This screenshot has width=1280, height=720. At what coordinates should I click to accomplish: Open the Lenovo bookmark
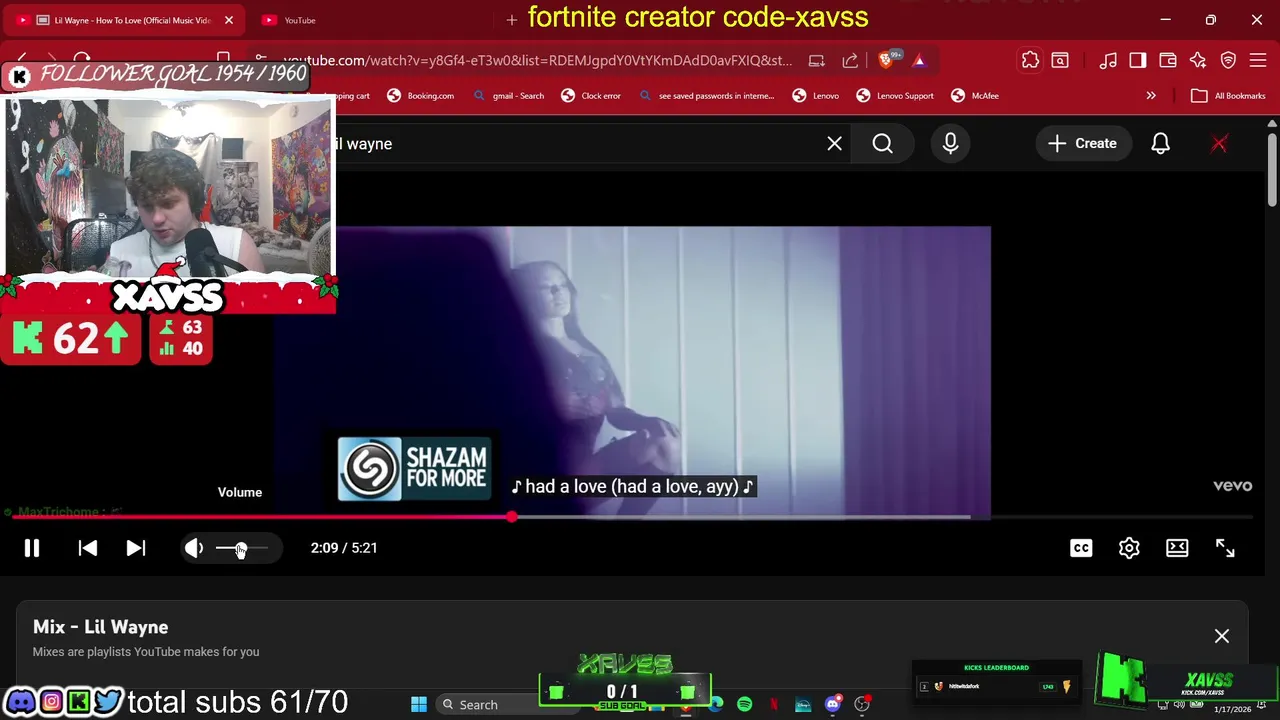point(815,96)
